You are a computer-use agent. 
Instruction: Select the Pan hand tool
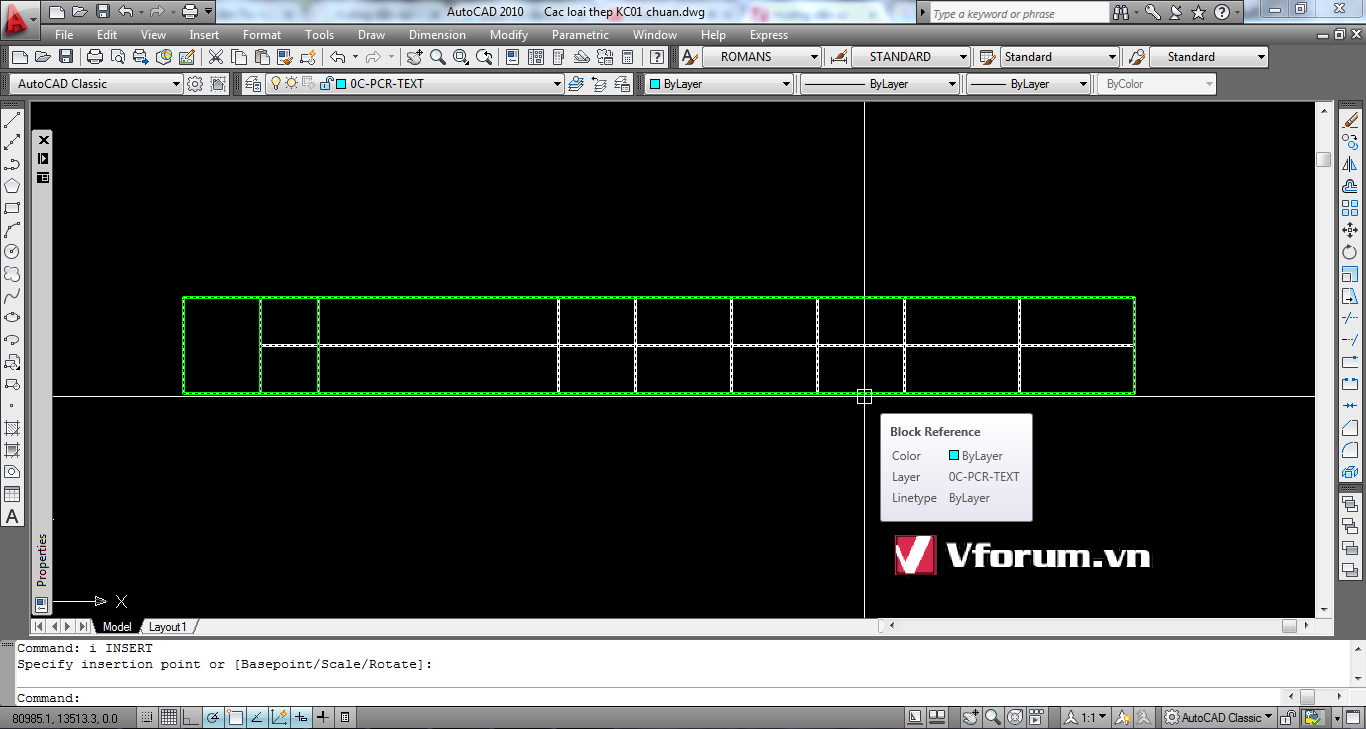415,57
